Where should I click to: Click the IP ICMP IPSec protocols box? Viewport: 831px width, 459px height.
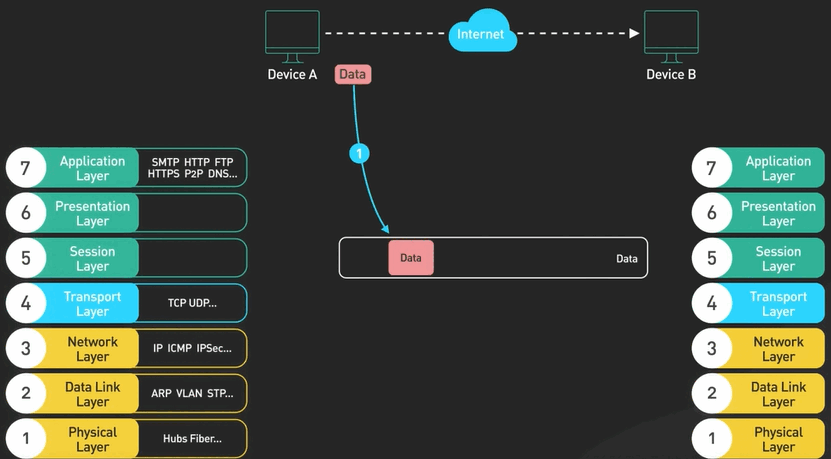pos(192,349)
